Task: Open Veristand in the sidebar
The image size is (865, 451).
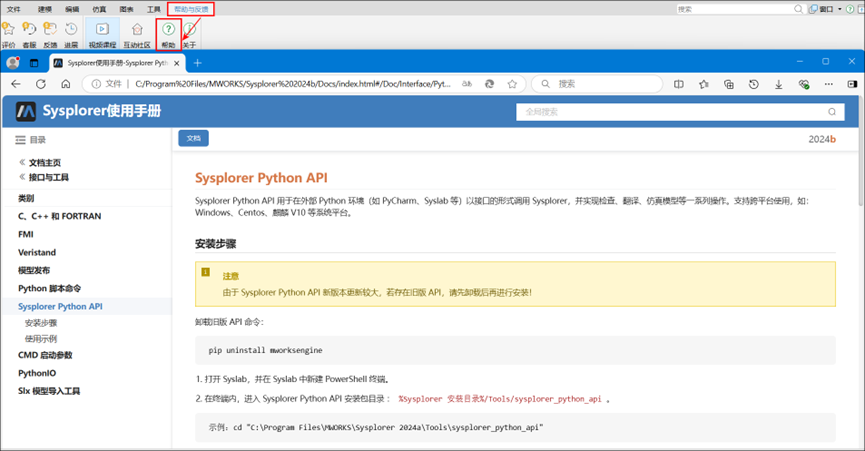Action: [37, 253]
